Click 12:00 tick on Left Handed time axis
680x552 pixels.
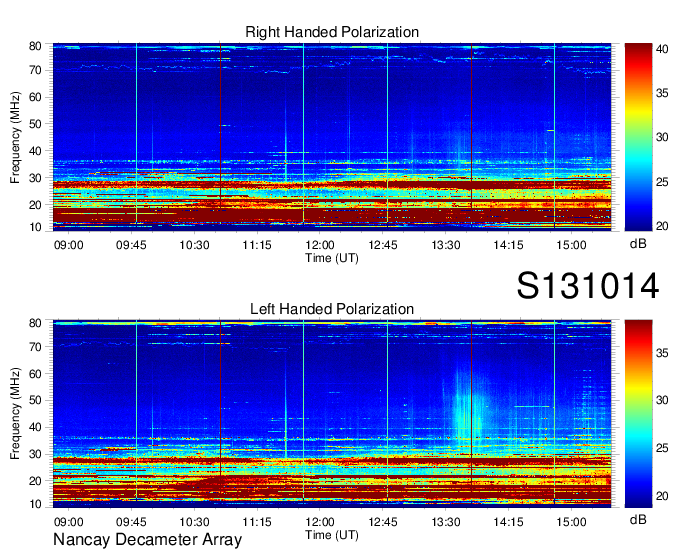pos(320,521)
